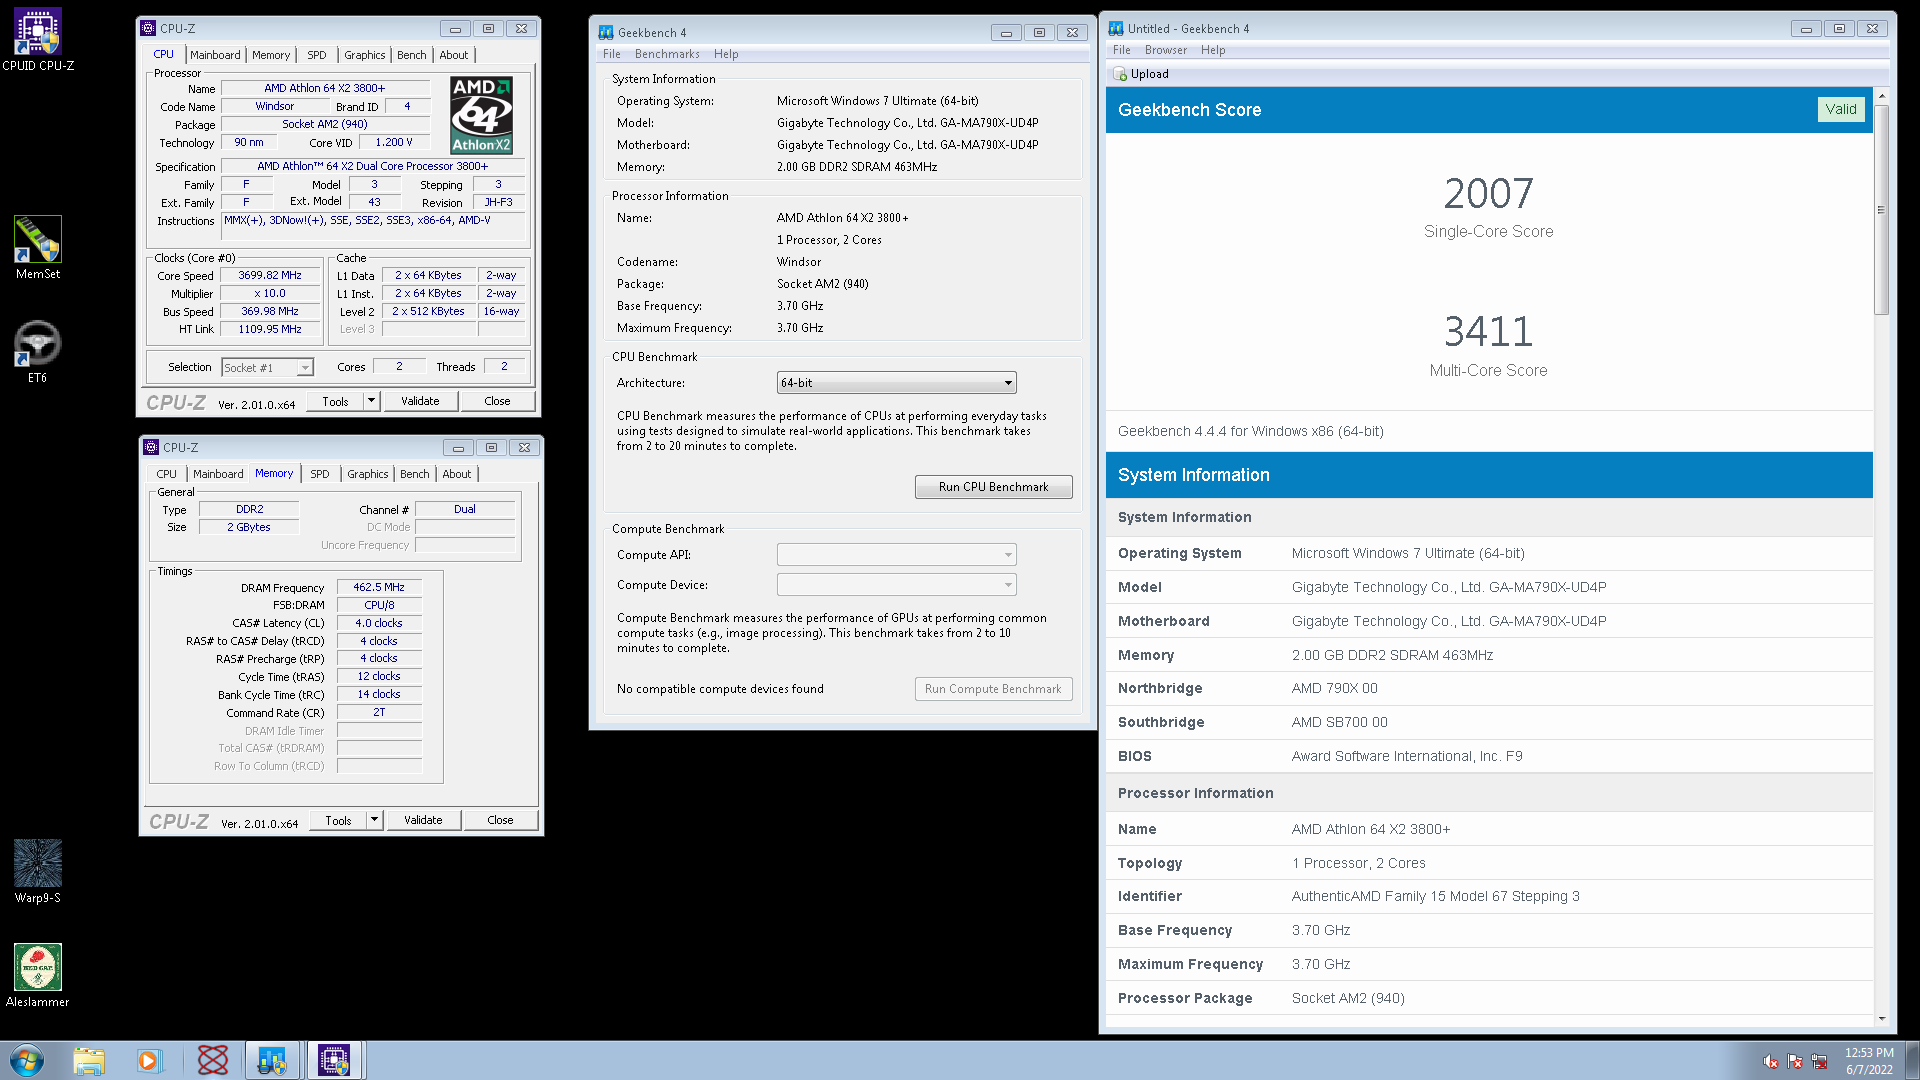Open the Compute Device dropdown
This screenshot has height=1080, width=1920.
897,585
